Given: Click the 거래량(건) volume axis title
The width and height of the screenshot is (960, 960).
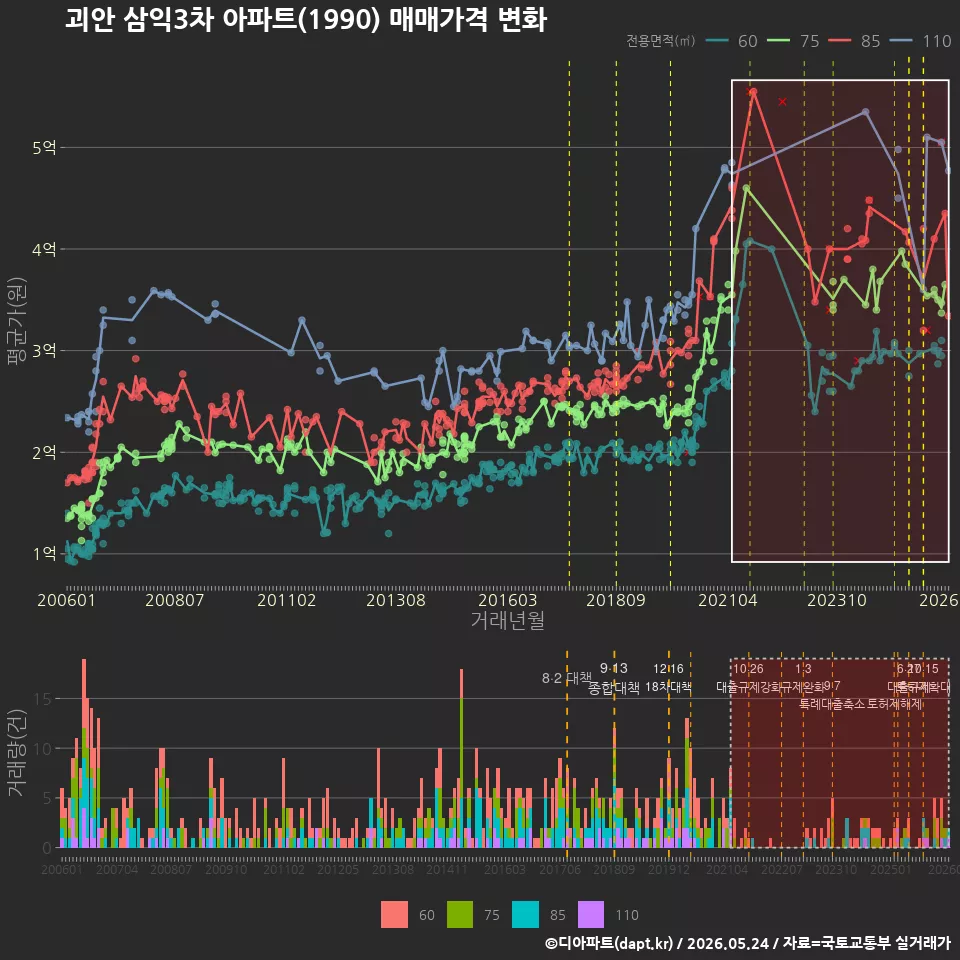Looking at the screenshot, I should pyautogui.click(x=16, y=753).
